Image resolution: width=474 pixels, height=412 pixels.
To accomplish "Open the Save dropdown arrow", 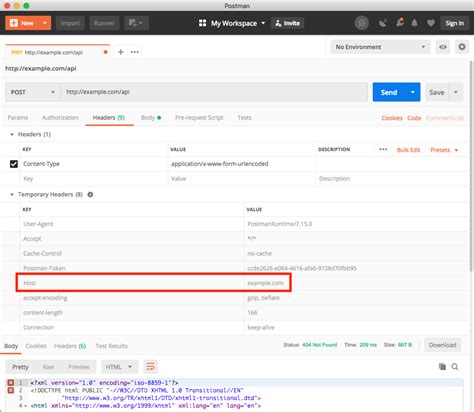I will point(456,92).
